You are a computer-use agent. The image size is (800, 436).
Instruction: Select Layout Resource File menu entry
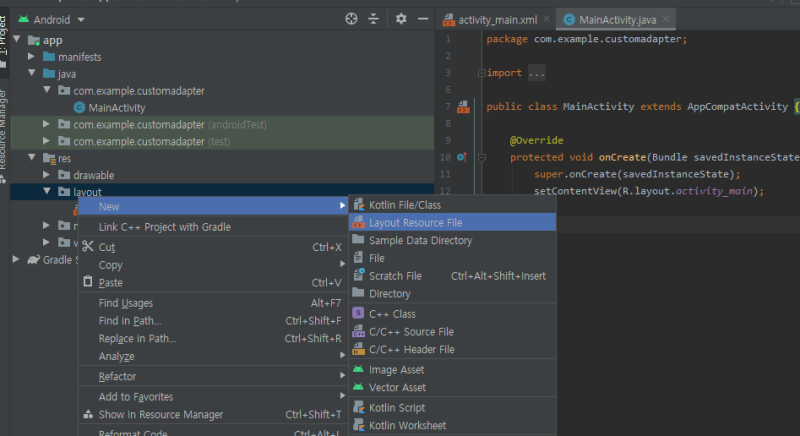[415, 223]
